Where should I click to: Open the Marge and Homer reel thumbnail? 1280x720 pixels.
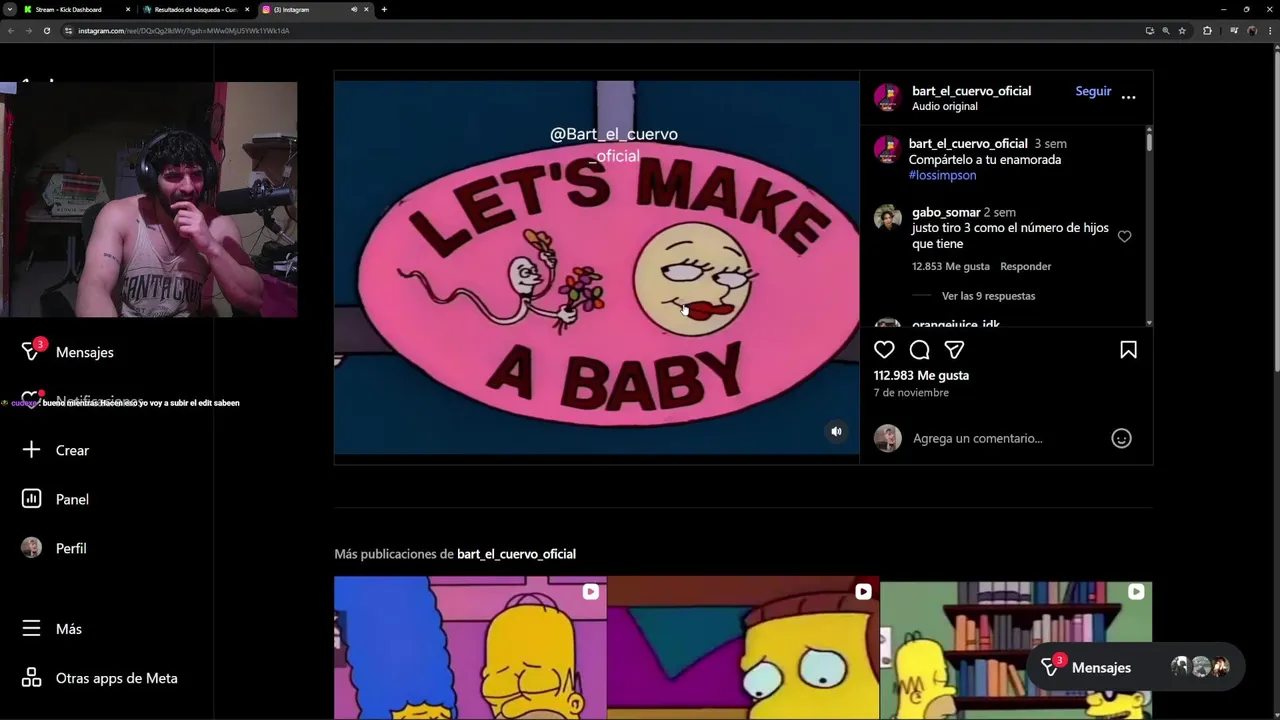click(470, 648)
